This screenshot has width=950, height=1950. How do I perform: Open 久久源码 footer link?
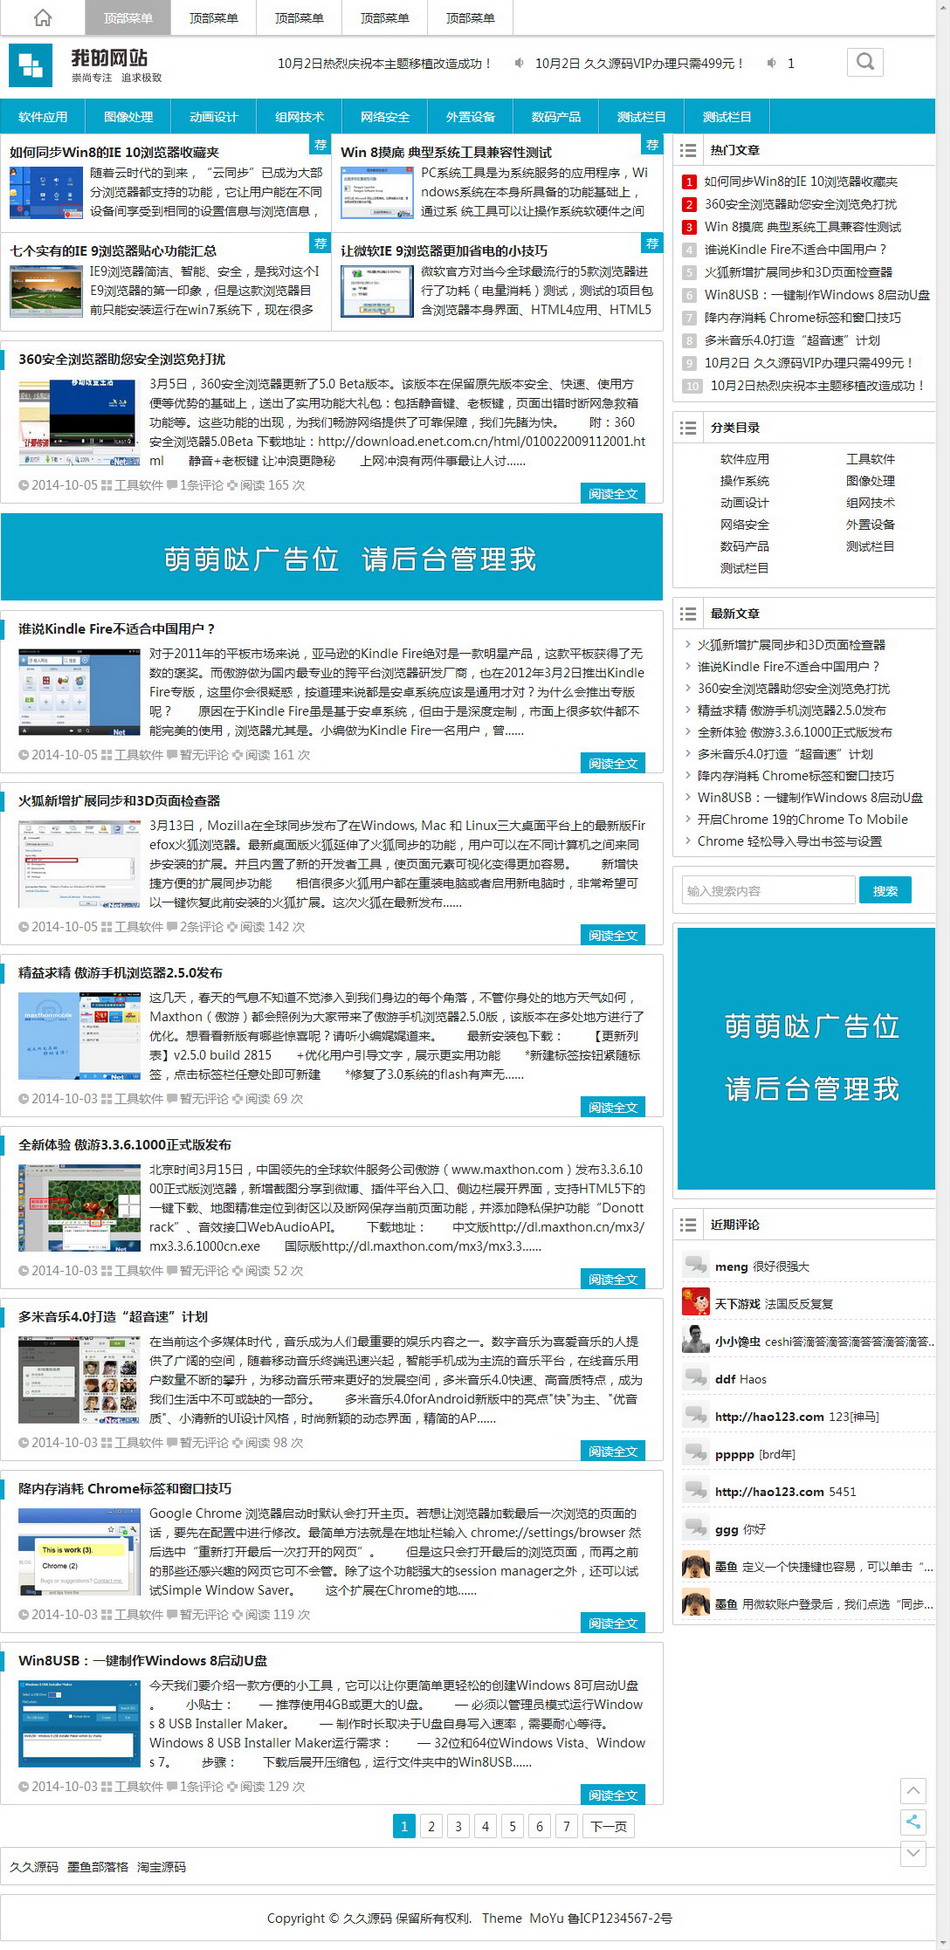click(x=34, y=1867)
